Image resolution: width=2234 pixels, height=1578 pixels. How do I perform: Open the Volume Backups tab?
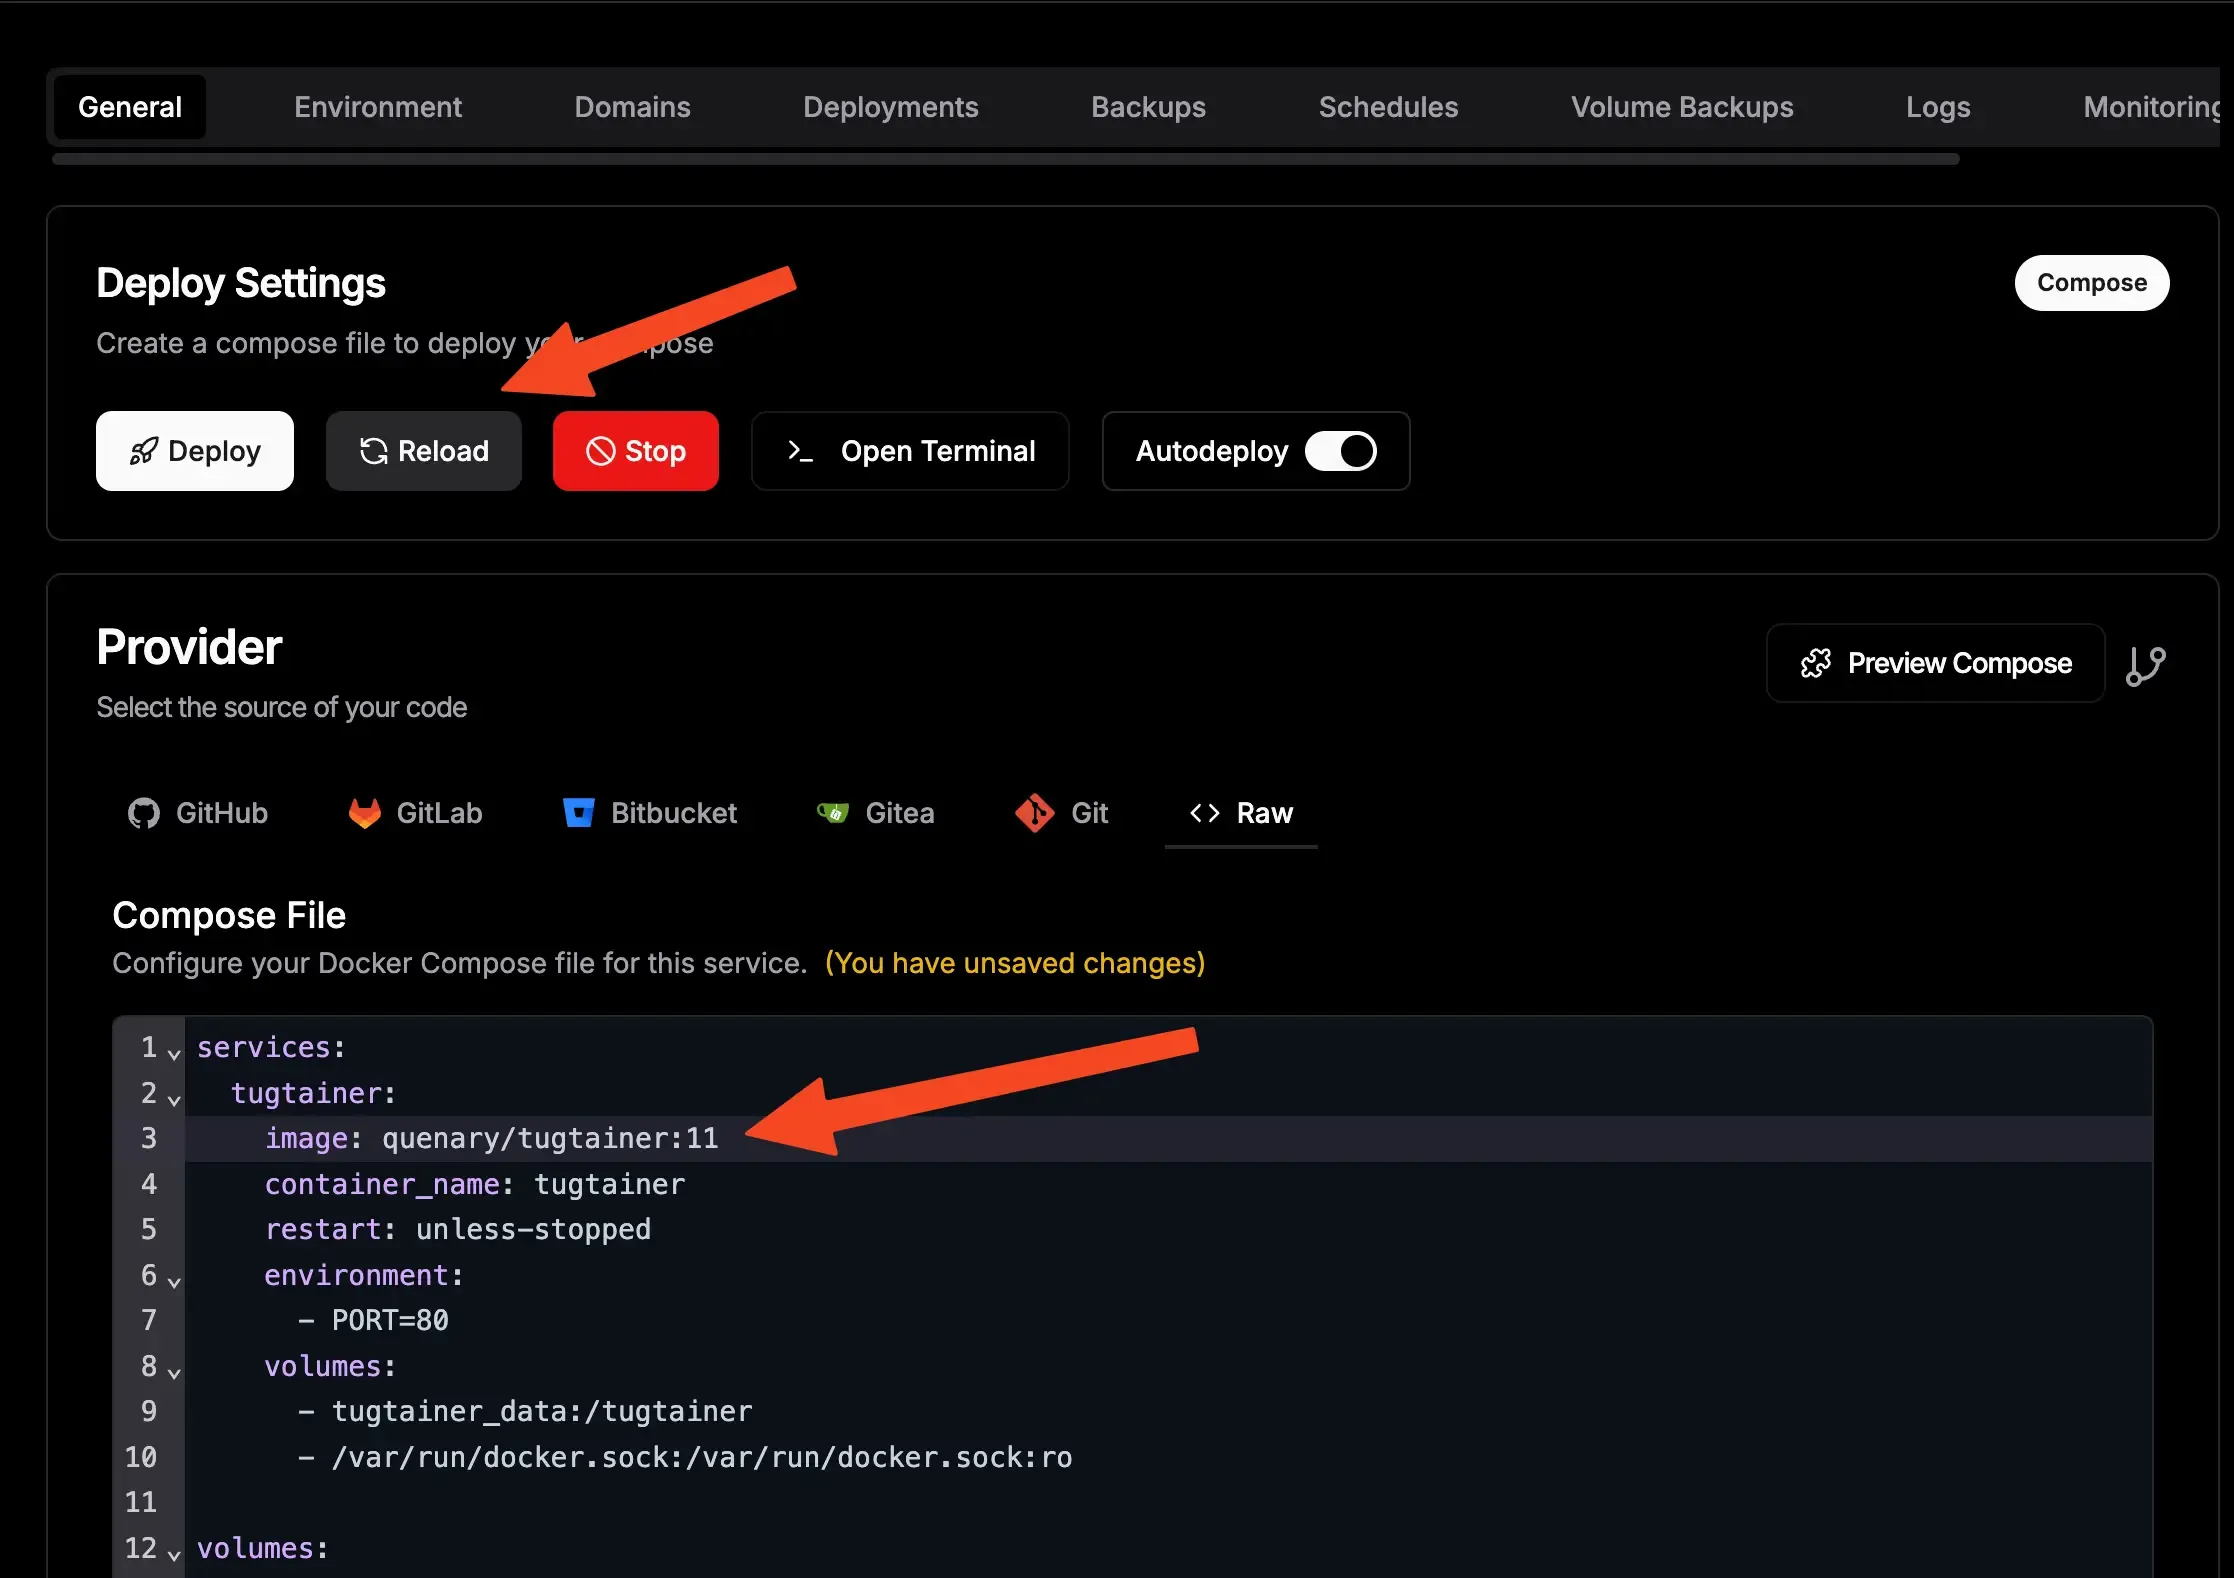pos(1681,107)
